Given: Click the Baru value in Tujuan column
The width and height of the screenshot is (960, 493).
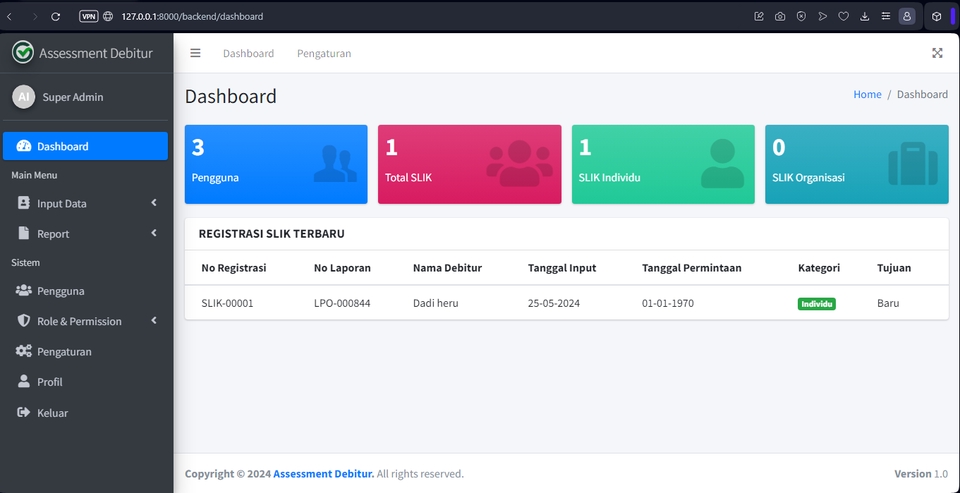Looking at the screenshot, I should coord(888,303).
